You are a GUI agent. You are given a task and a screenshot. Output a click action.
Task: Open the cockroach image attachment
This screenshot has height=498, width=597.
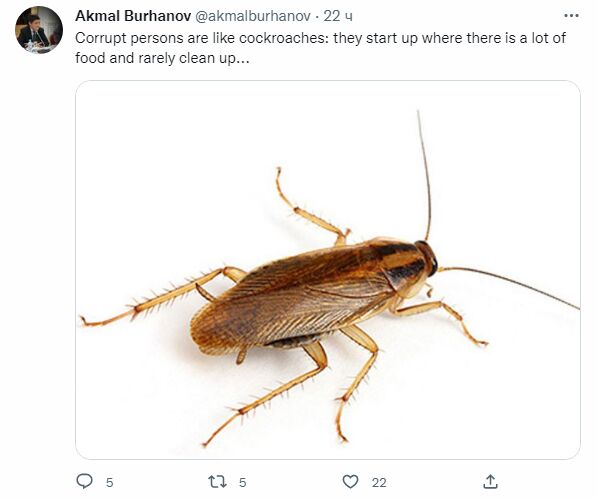[328, 270]
